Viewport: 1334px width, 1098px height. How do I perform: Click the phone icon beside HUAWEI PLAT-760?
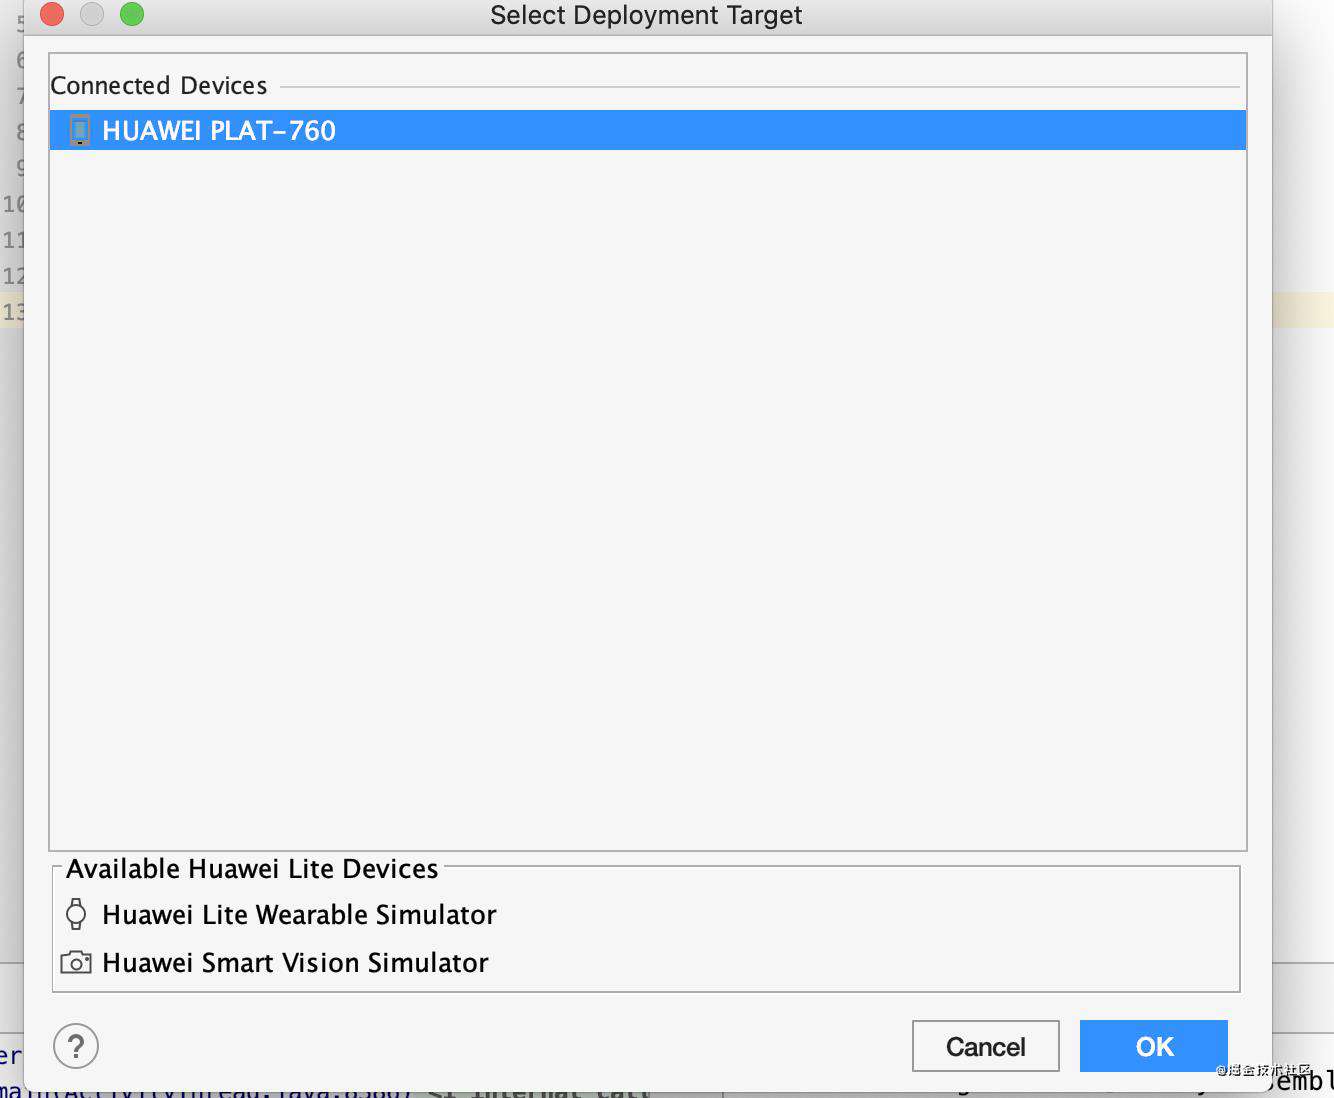tap(80, 130)
